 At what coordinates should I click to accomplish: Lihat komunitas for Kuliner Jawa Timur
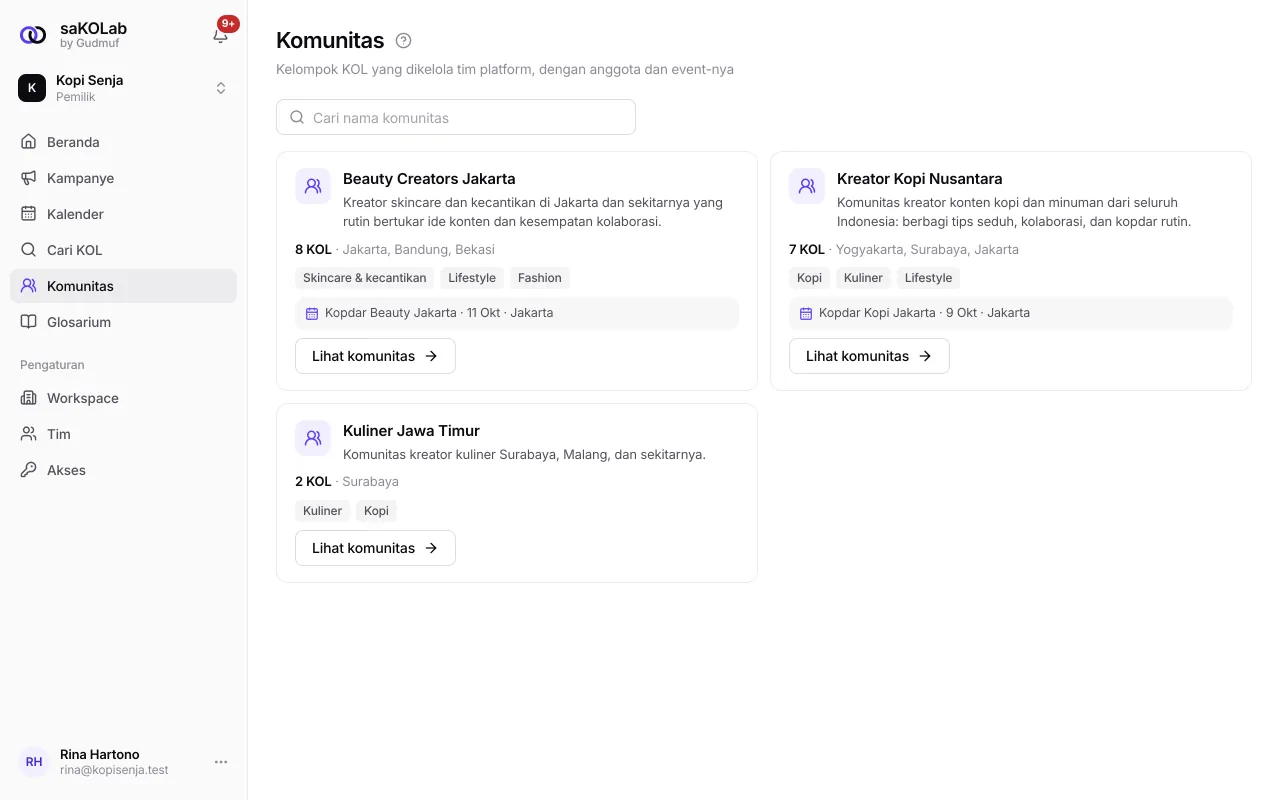[375, 548]
